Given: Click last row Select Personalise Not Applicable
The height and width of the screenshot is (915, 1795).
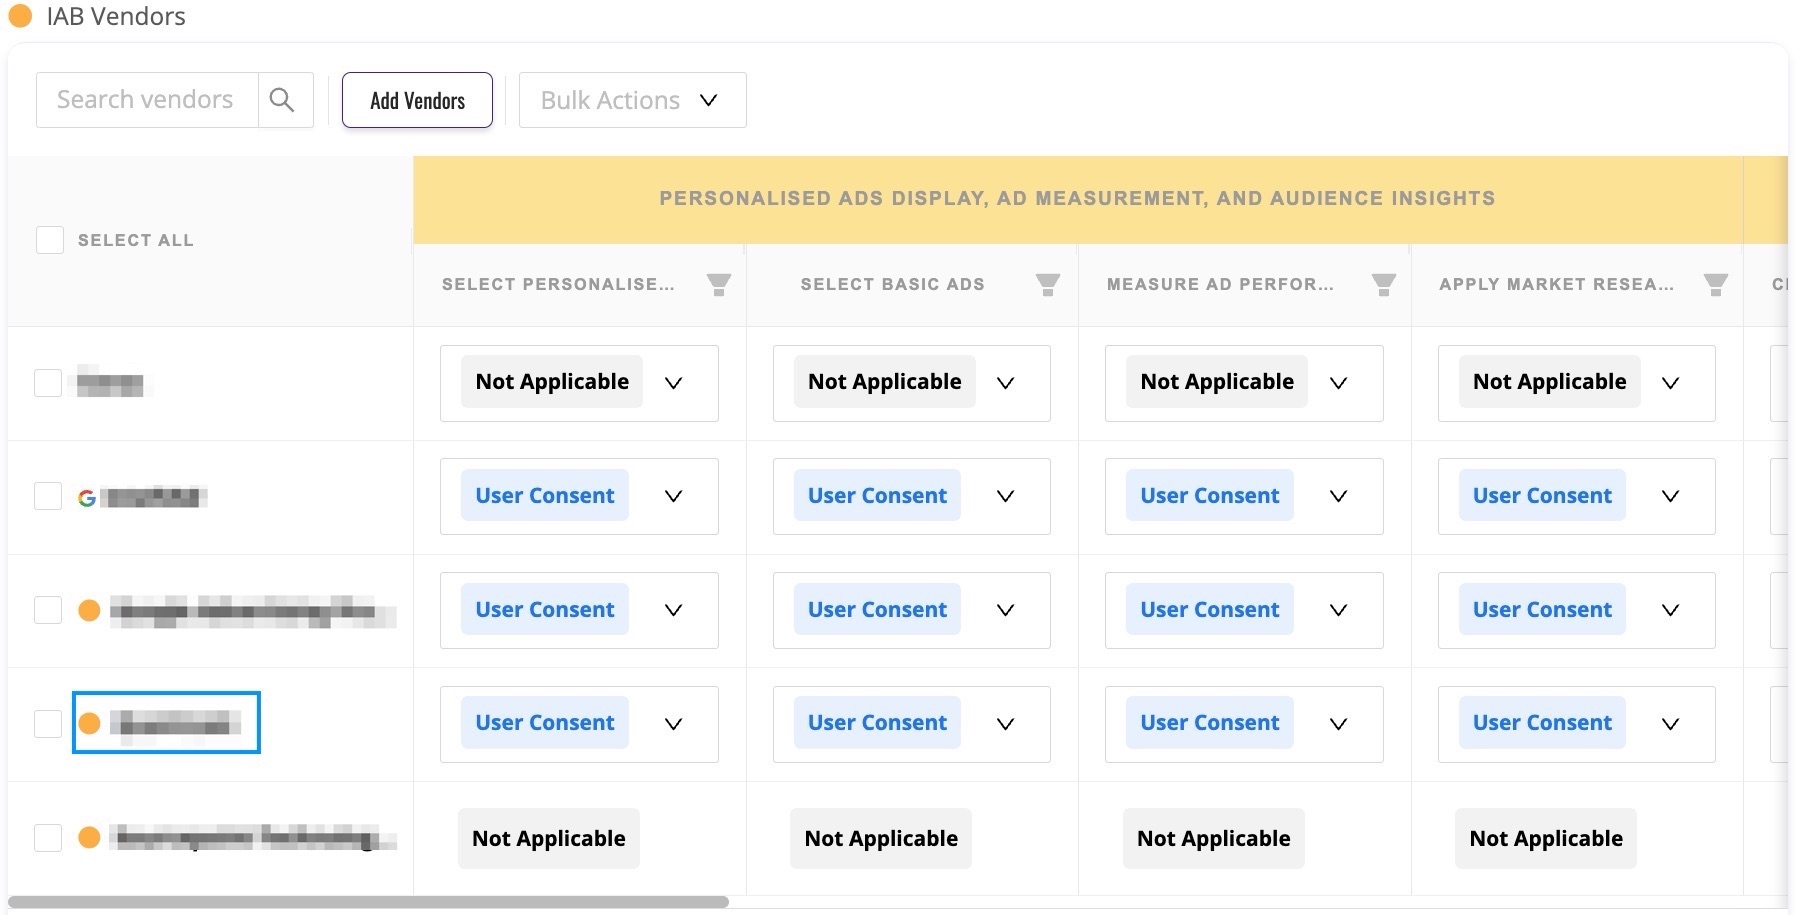Looking at the screenshot, I should tap(549, 838).
